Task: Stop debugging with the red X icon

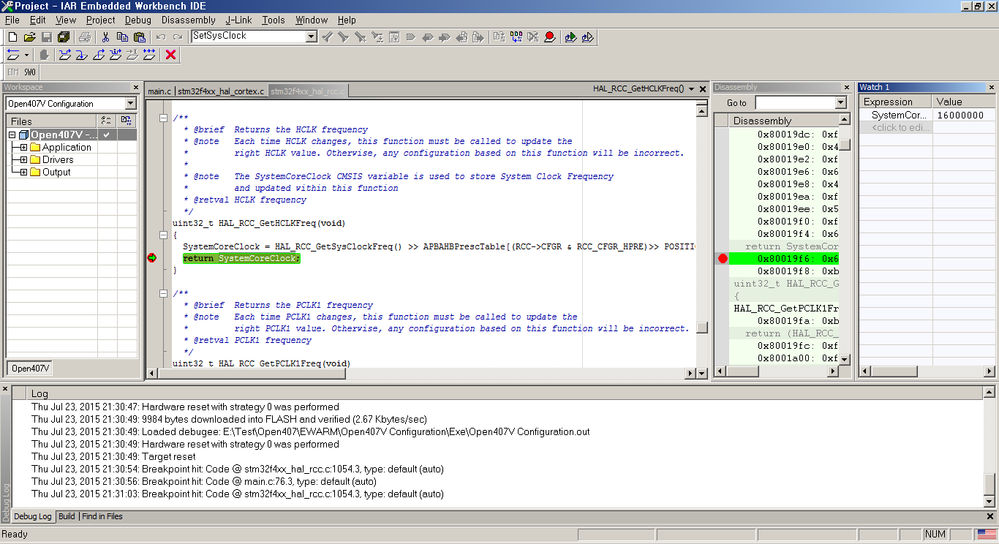Action: pyautogui.click(x=170, y=55)
